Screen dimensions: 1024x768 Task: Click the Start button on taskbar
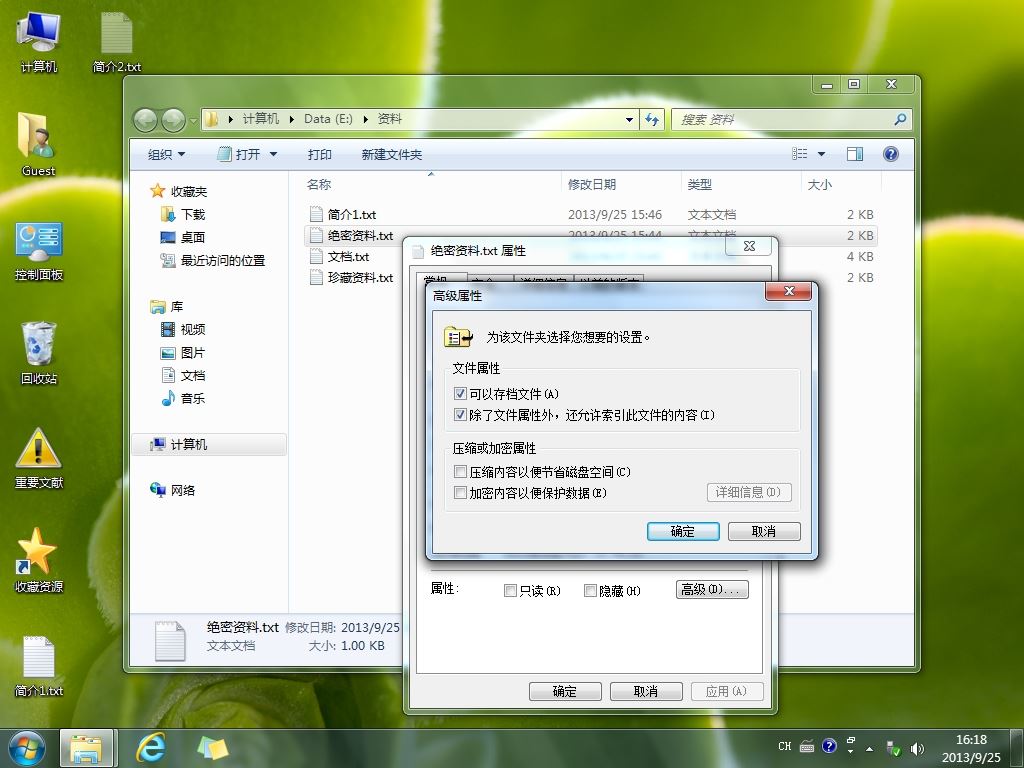27,748
